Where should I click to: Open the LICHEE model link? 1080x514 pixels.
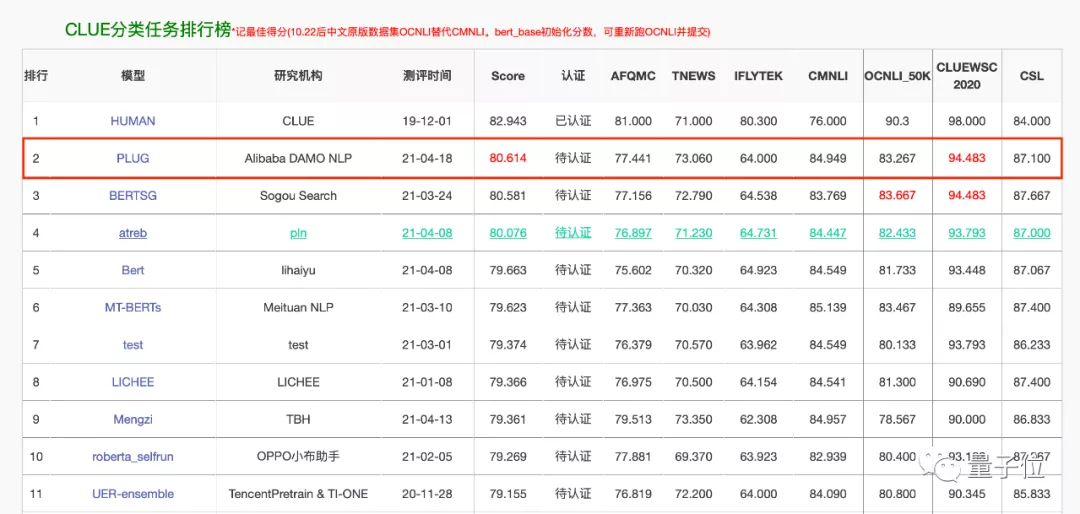tap(133, 382)
